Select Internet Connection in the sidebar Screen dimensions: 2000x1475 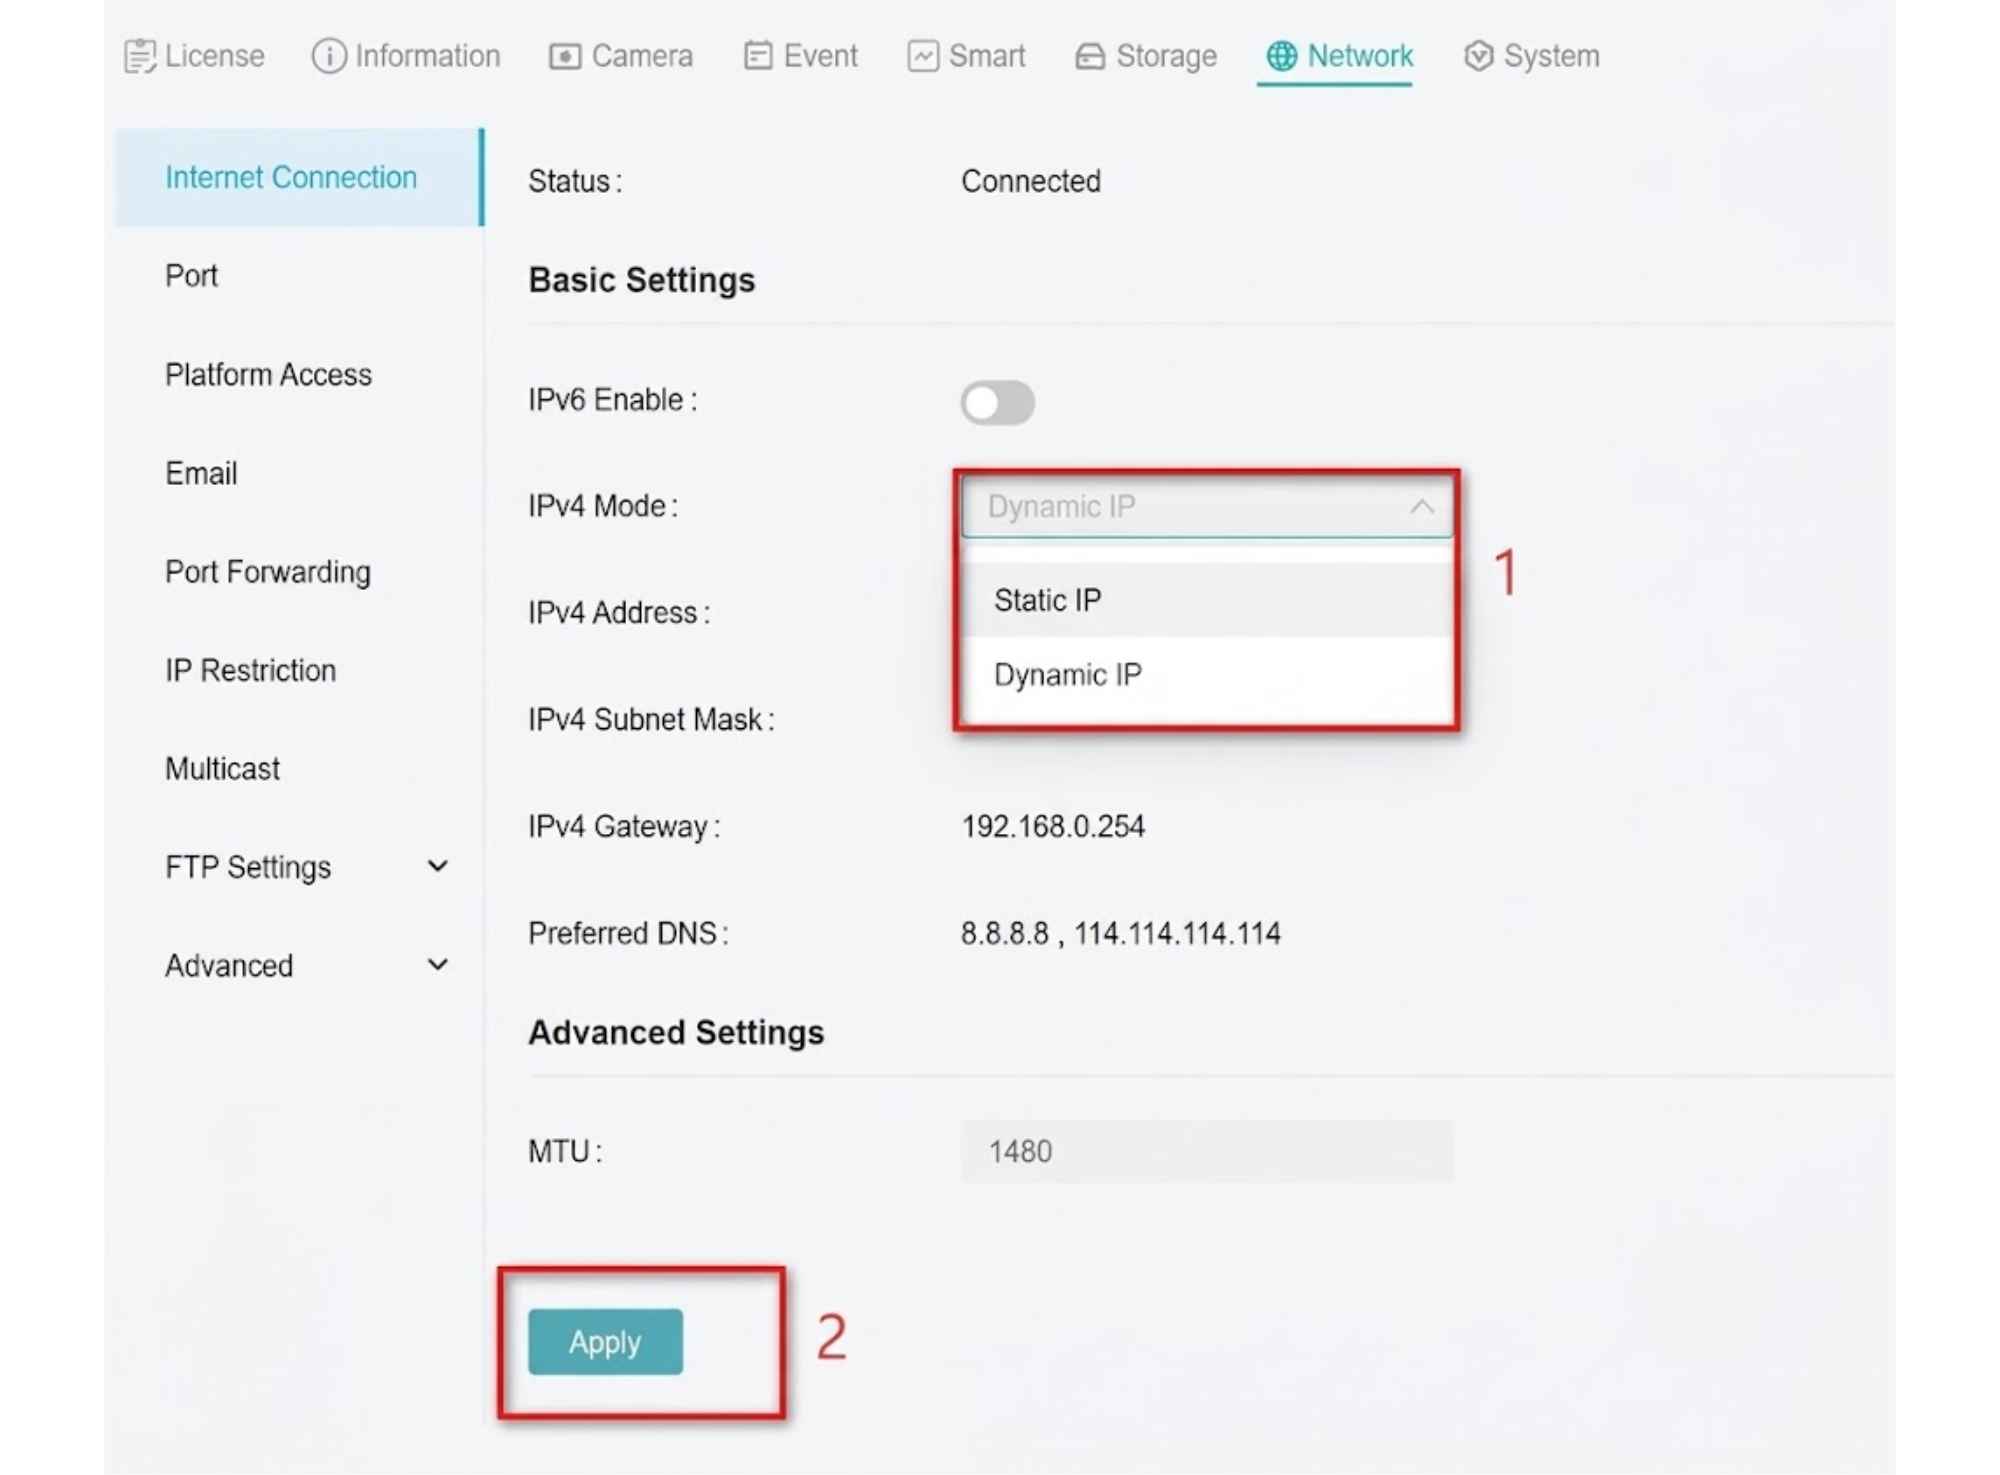[299, 177]
